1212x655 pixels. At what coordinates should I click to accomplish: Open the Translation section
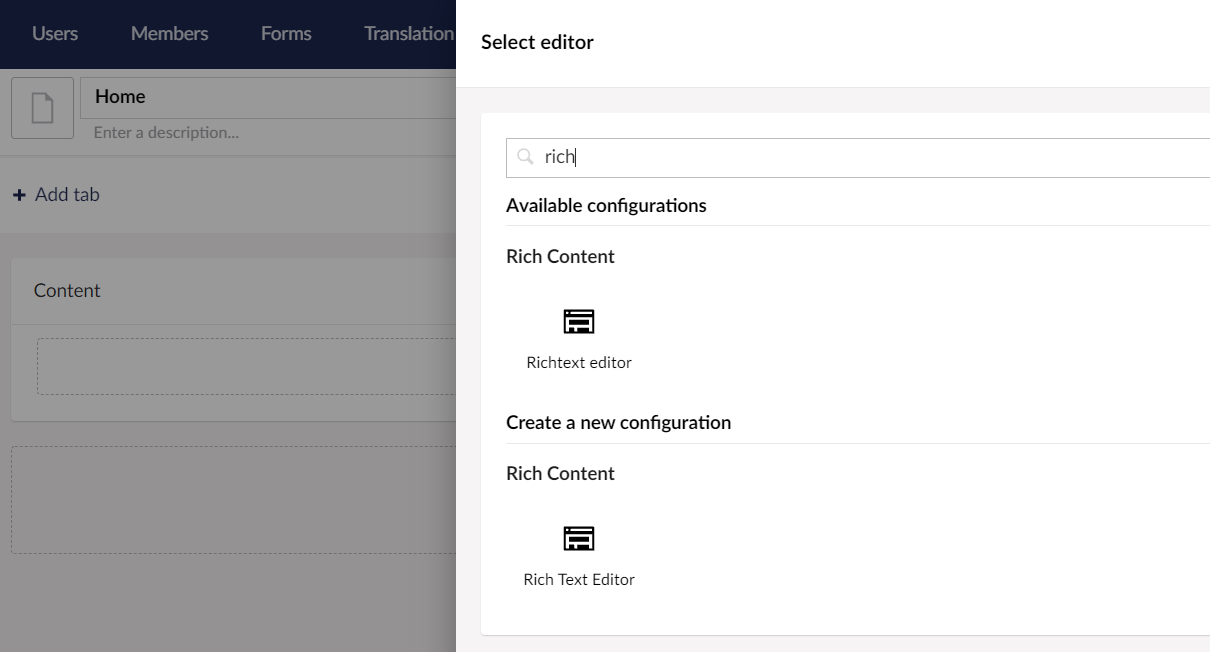point(408,33)
